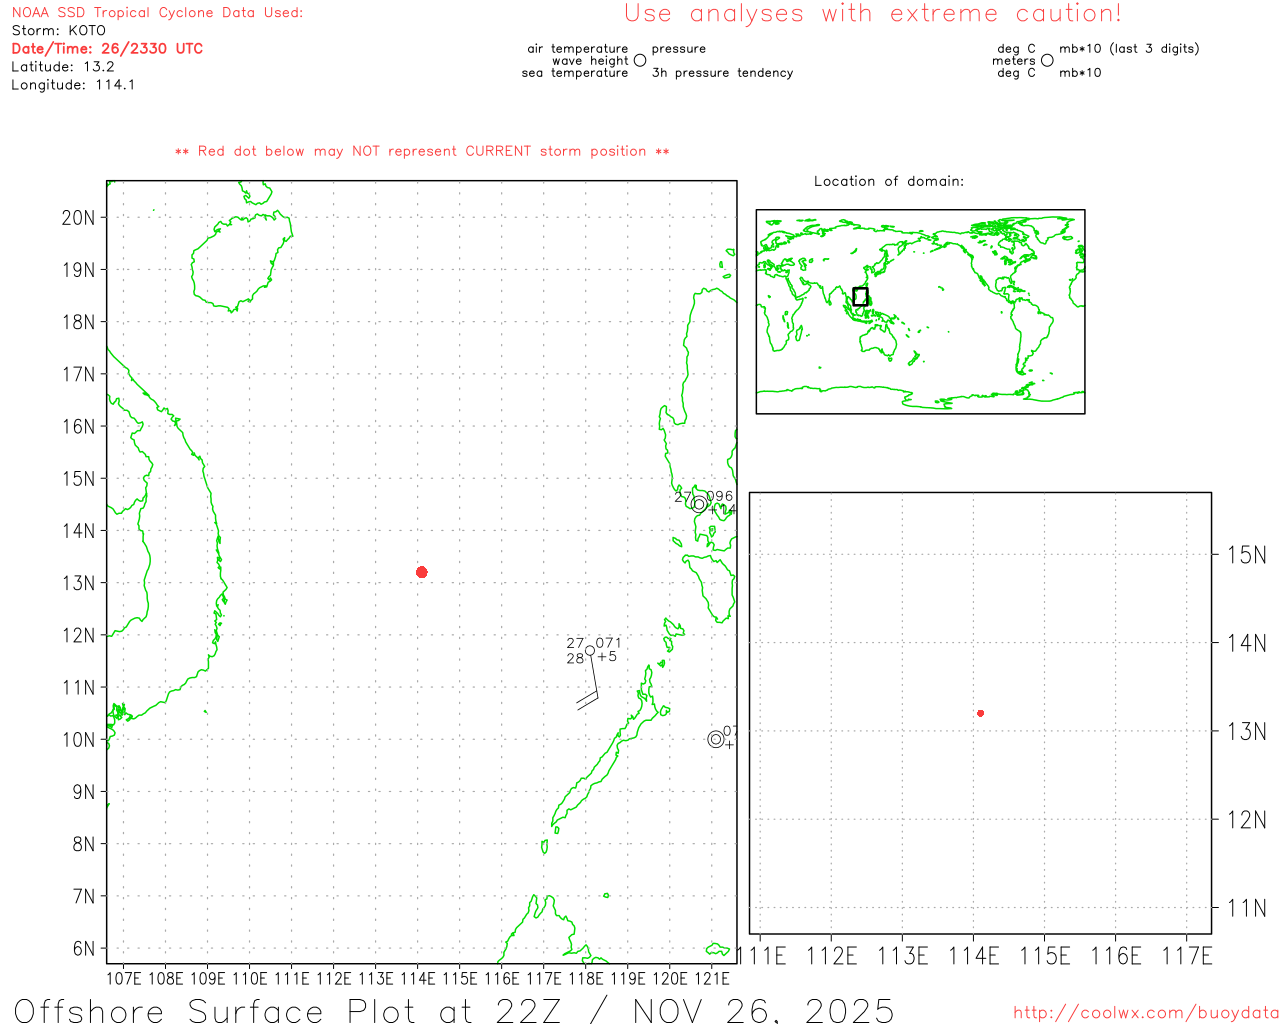Click the Longitude: 114.1 value
This screenshot has height=1024, width=1280.
click(x=73, y=85)
